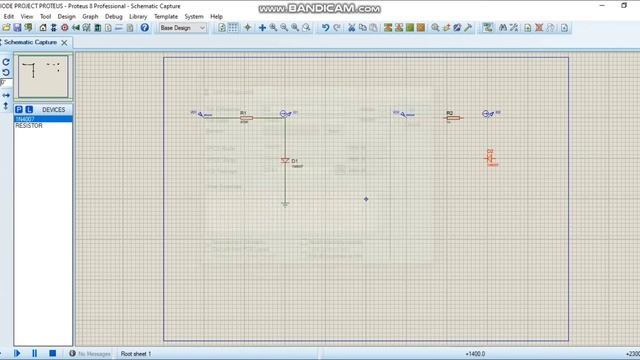Open the View menu
This screenshot has height=360, width=640.
point(27,17)
